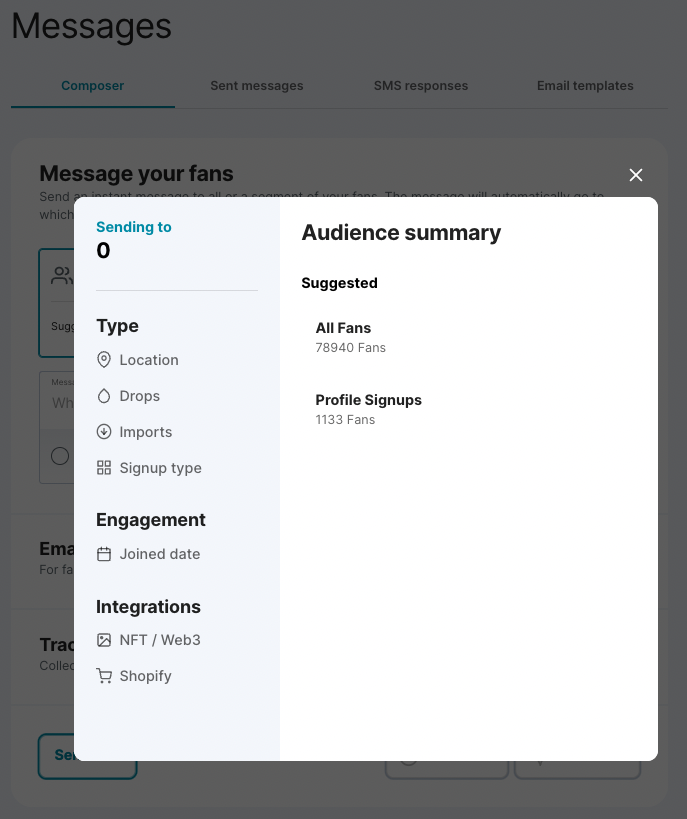Image resolution: width=687 pixels, height=819 pixels.
Task: Click the Shopify cart icon
Action: point(104,676)
